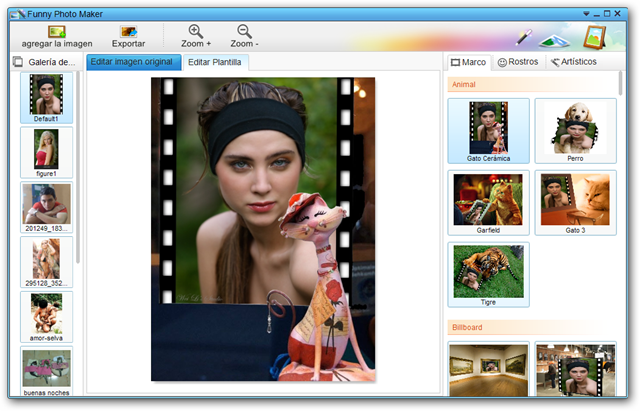Screen dimensions: 640x411
Task: Click the gallery panel vertical scrollbar
Action: pyautogui.click(x=78, y=167)
